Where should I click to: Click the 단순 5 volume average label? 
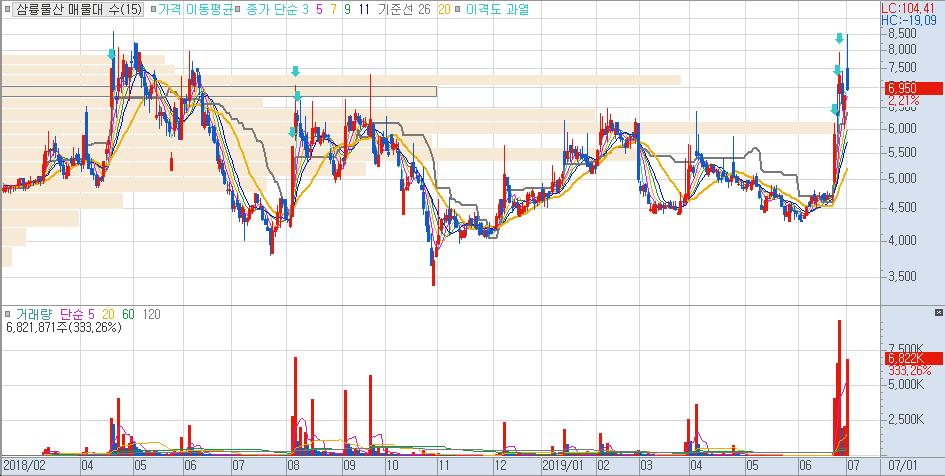76,314
